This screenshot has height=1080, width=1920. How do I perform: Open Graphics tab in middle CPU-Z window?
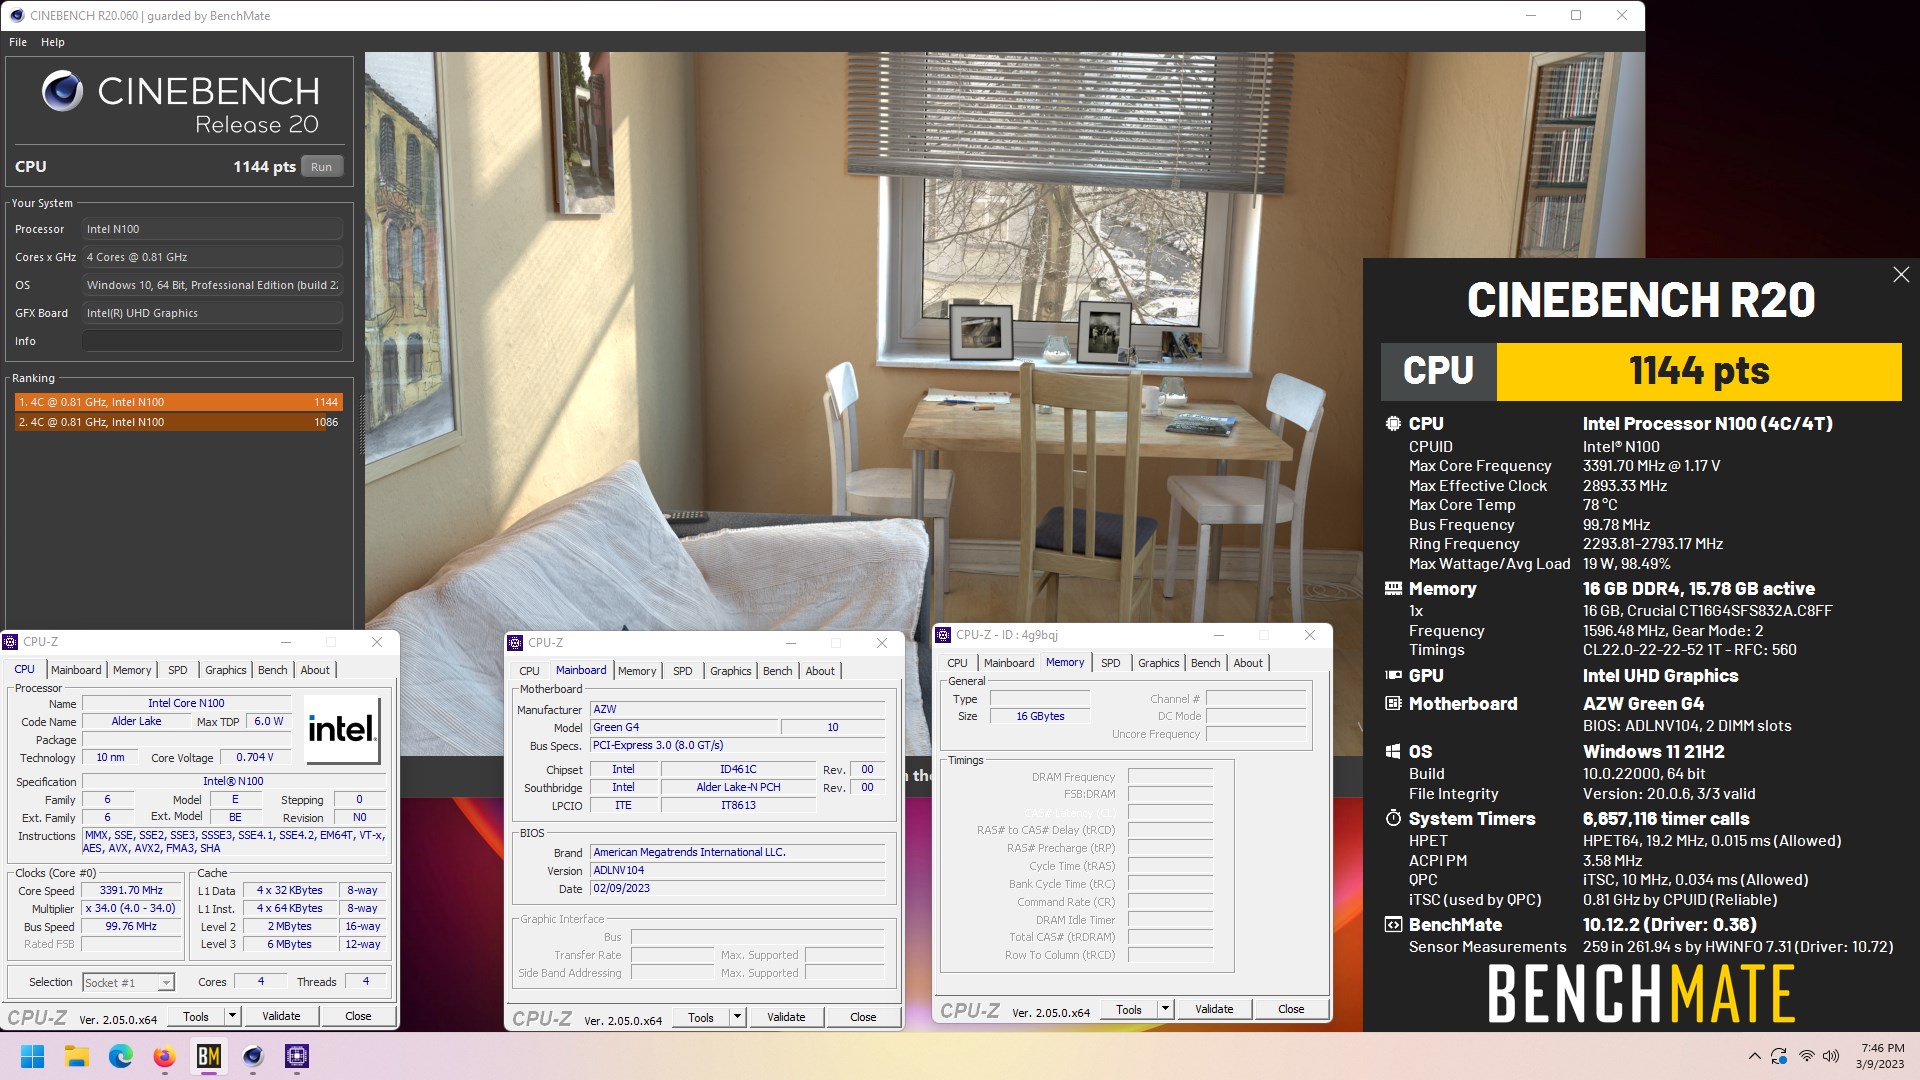click(731, 671)
